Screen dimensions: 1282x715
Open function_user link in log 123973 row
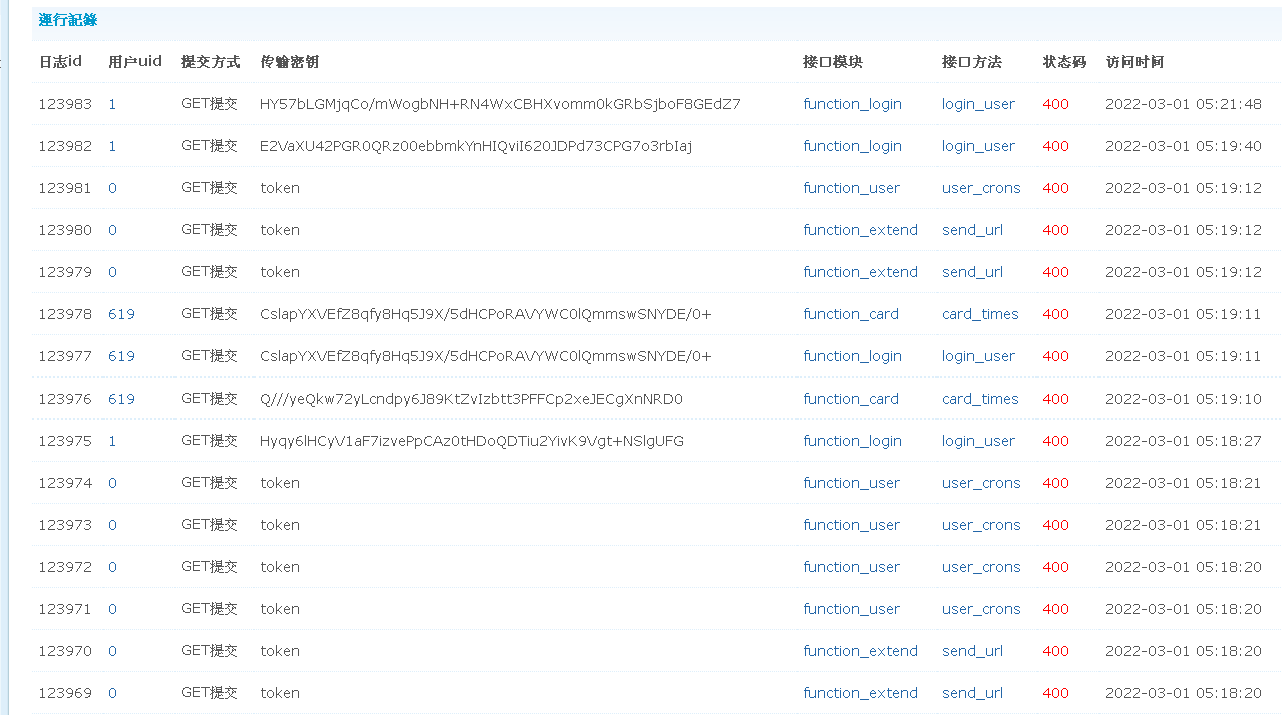[x=851, y=525]
